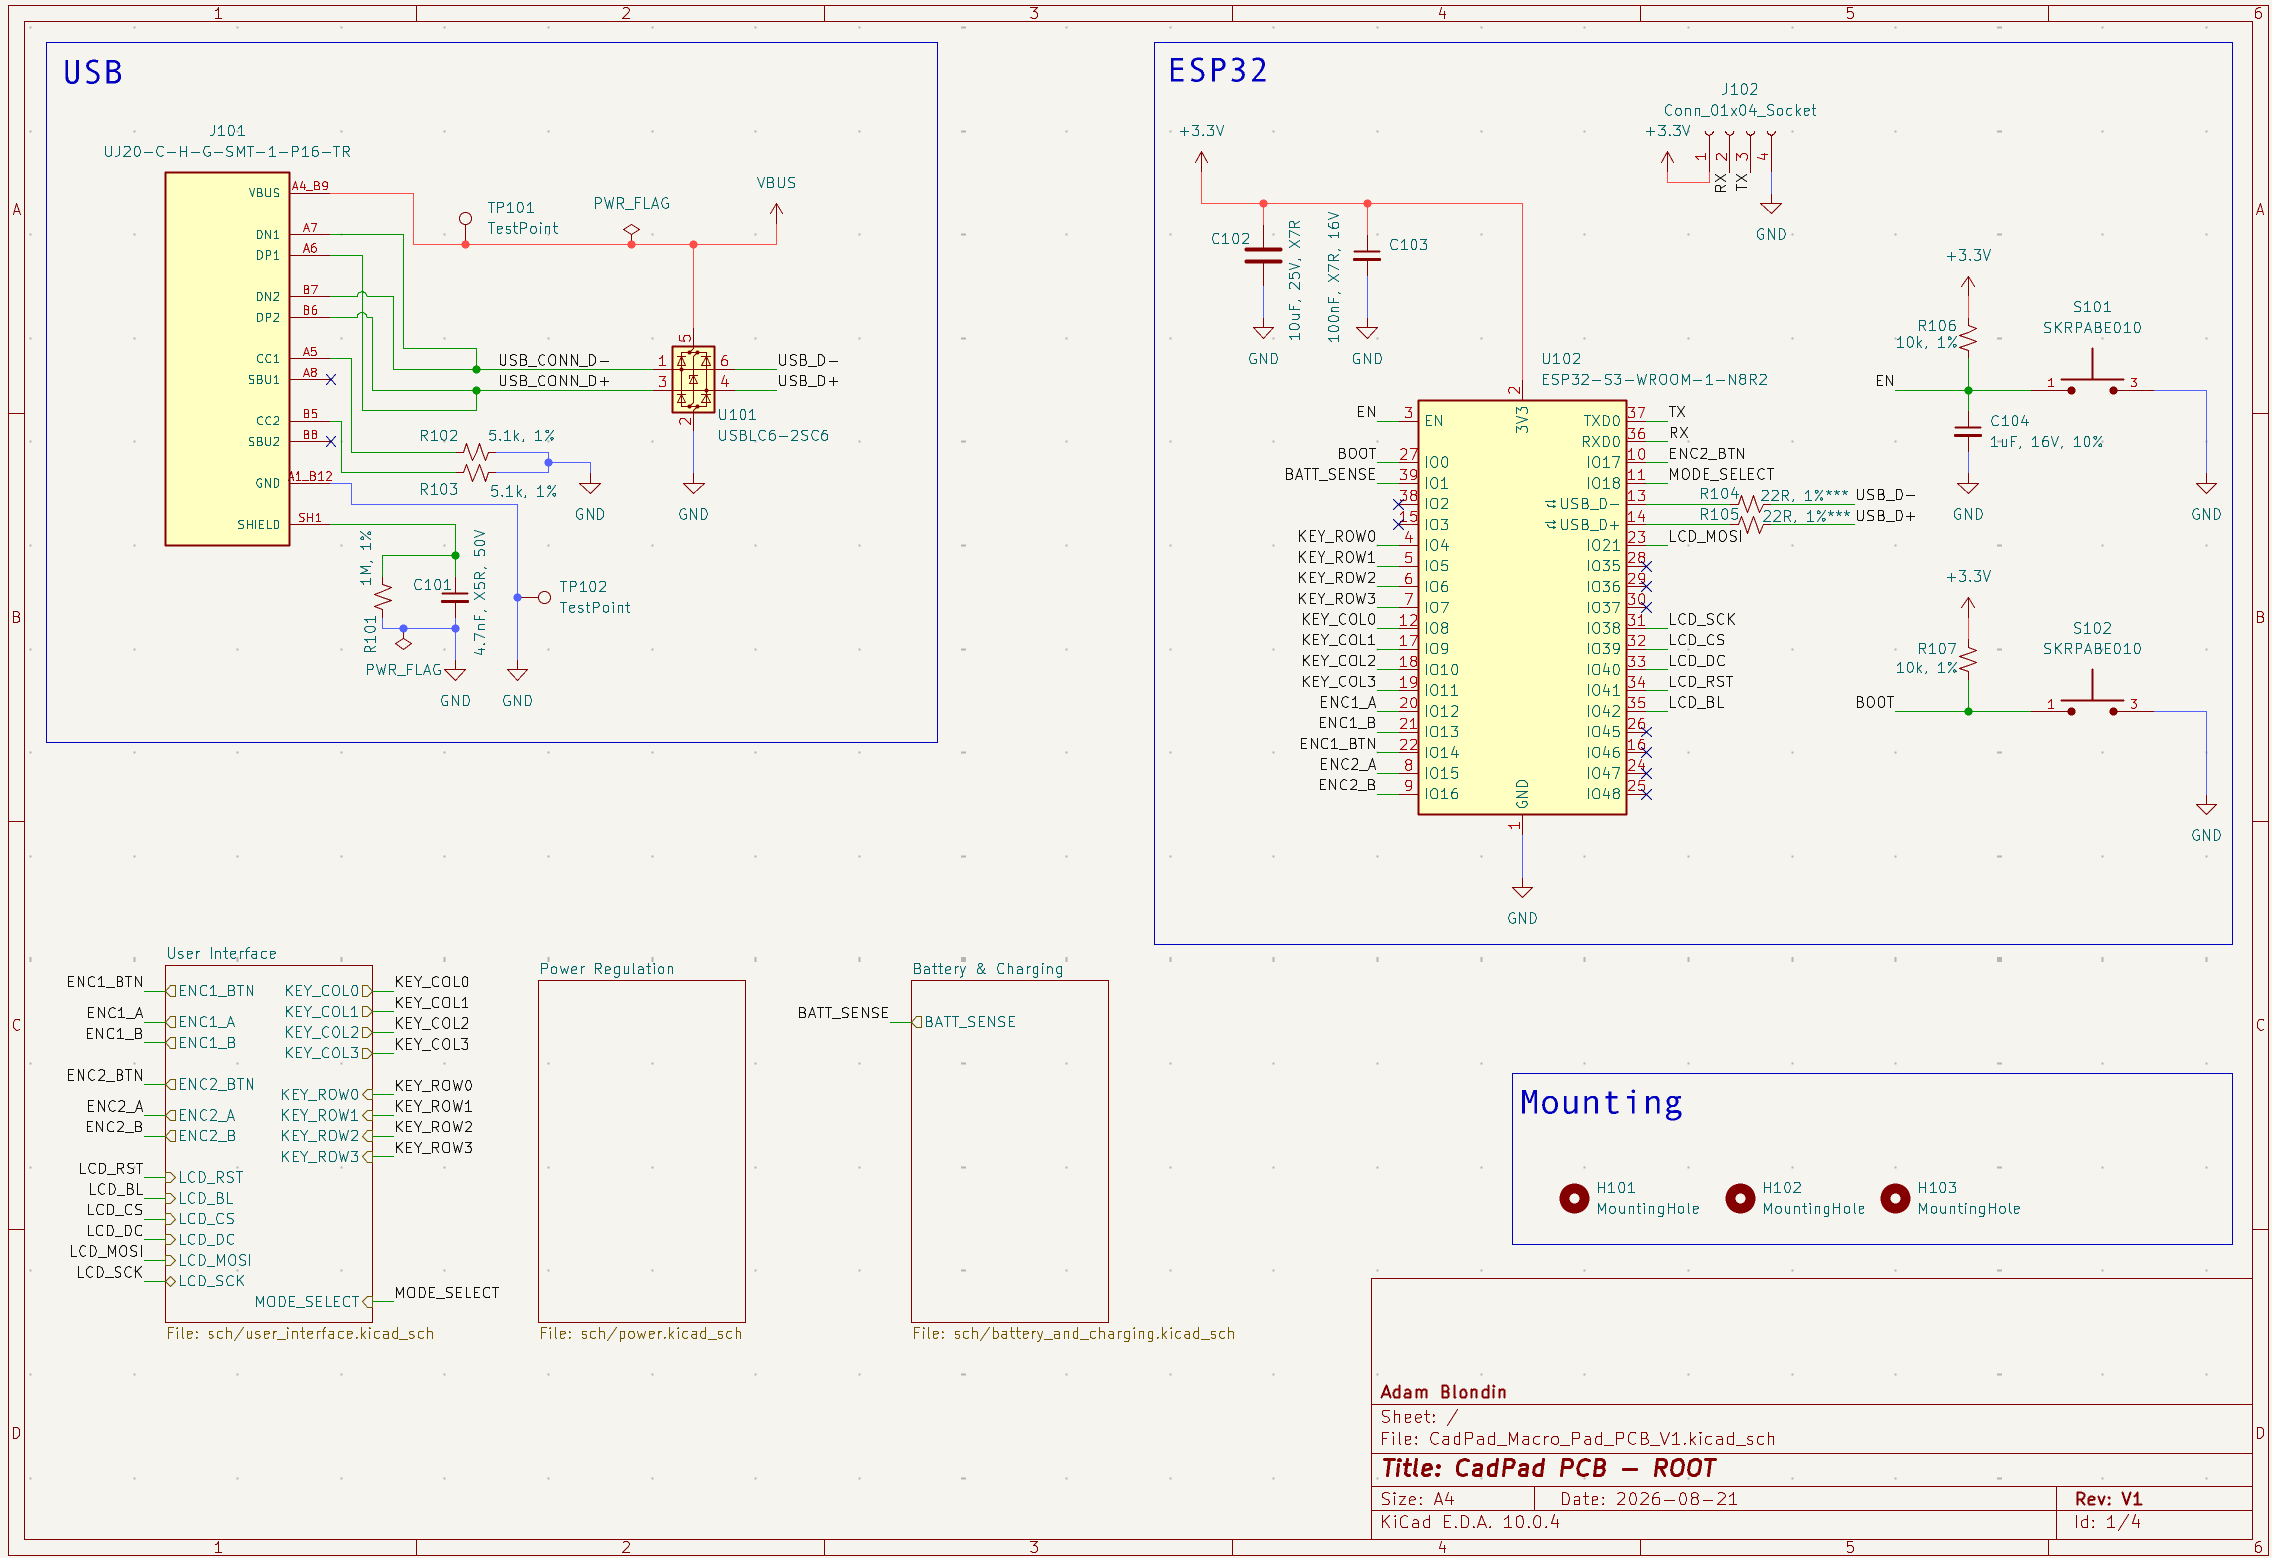Click the ENC2_BTN hierarchical pin
The height and width of the screenshot is (1558, 2272).
211,1084
